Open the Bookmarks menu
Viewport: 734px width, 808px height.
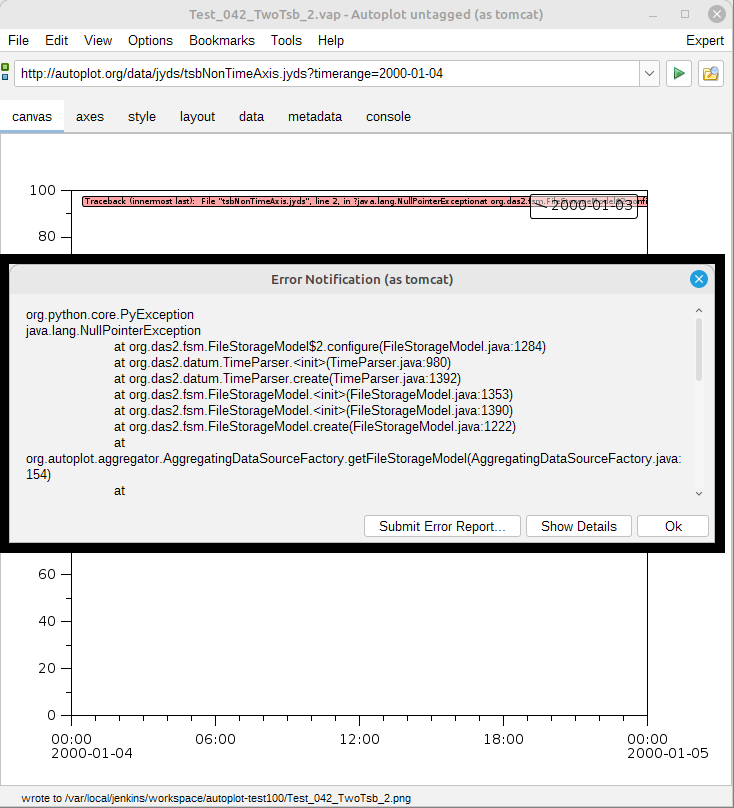point(222,40)
